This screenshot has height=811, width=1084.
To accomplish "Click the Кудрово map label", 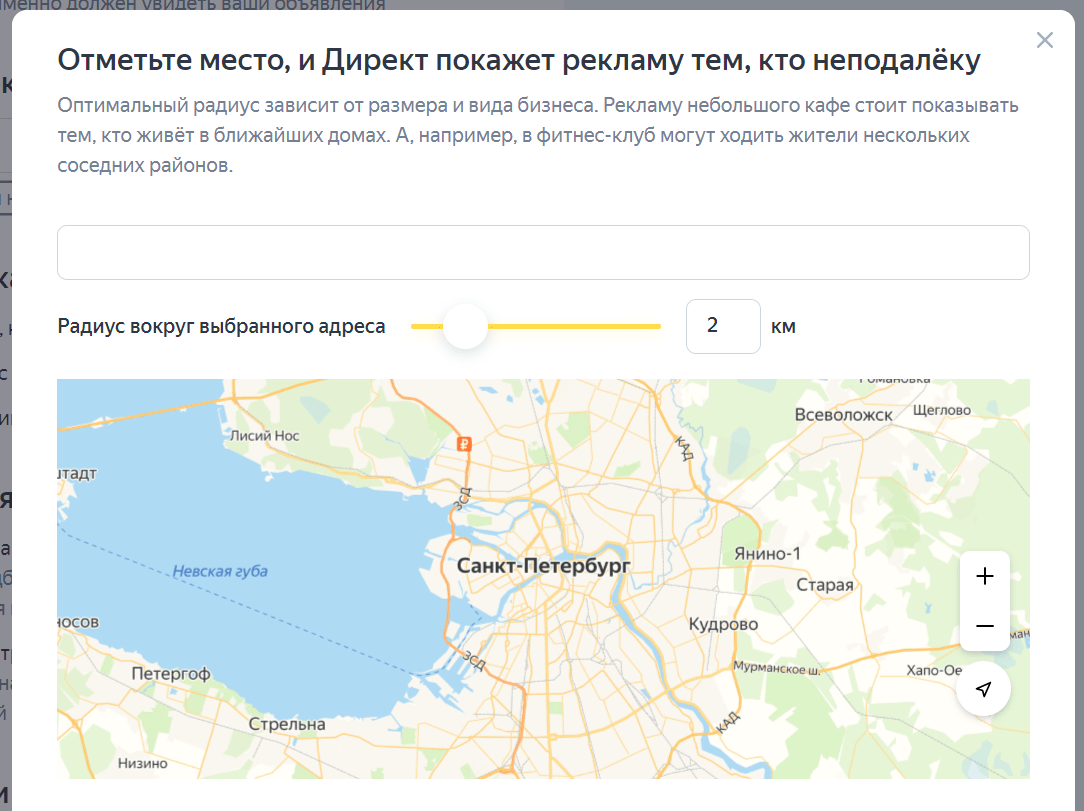I will (x=723, y=624).
